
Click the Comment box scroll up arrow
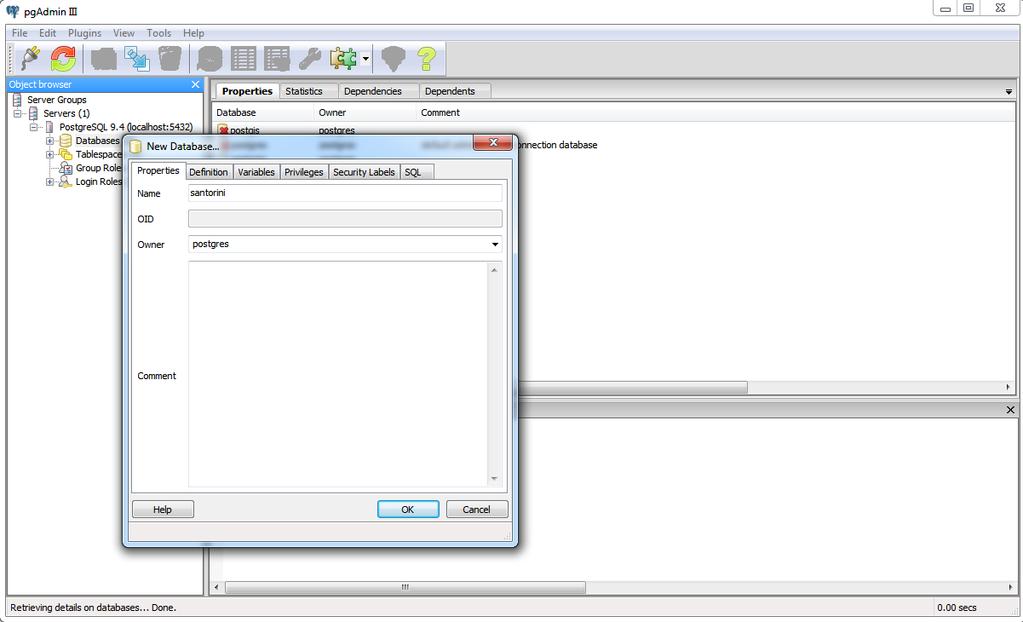point(495,270)
